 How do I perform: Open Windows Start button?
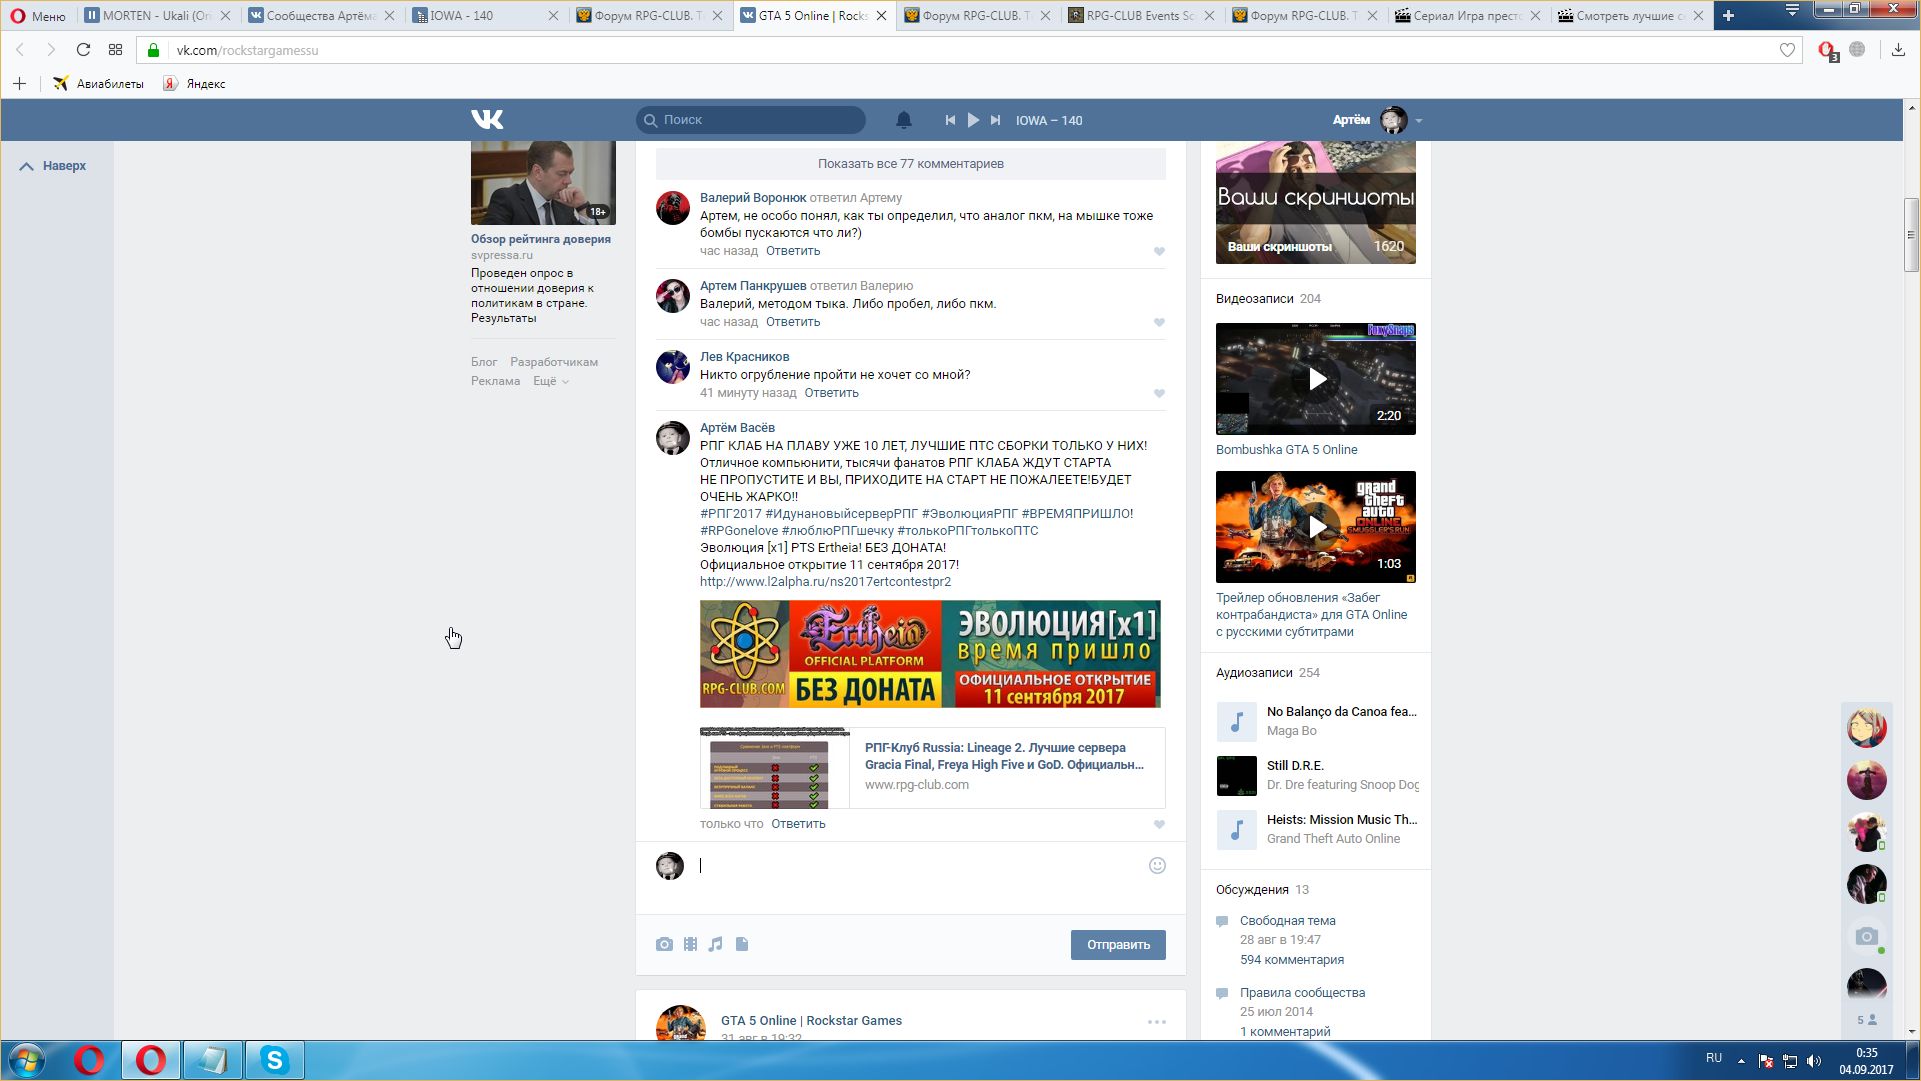click(x=27, y=1060)
